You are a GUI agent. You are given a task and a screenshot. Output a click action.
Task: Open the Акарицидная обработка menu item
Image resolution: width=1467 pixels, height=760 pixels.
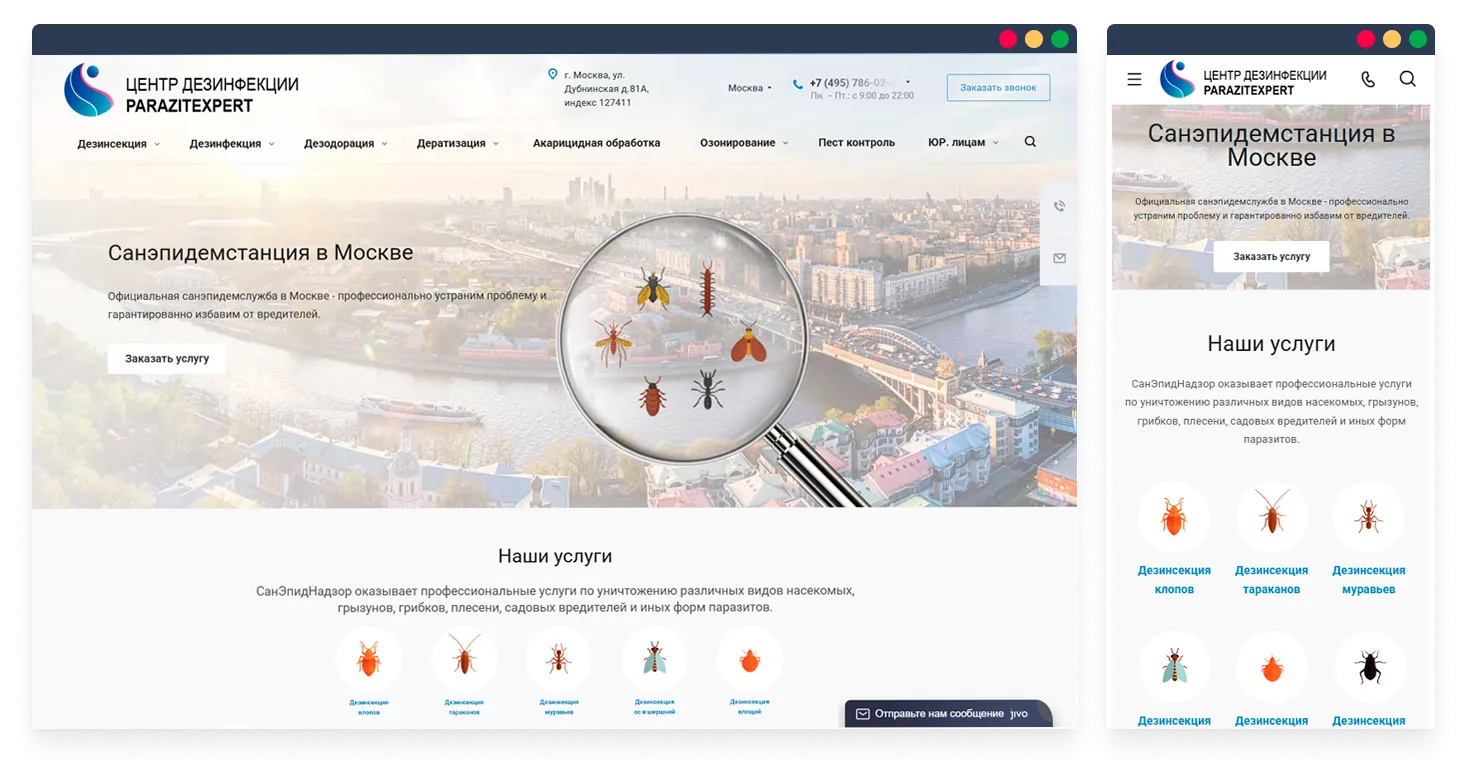(596, 143)
